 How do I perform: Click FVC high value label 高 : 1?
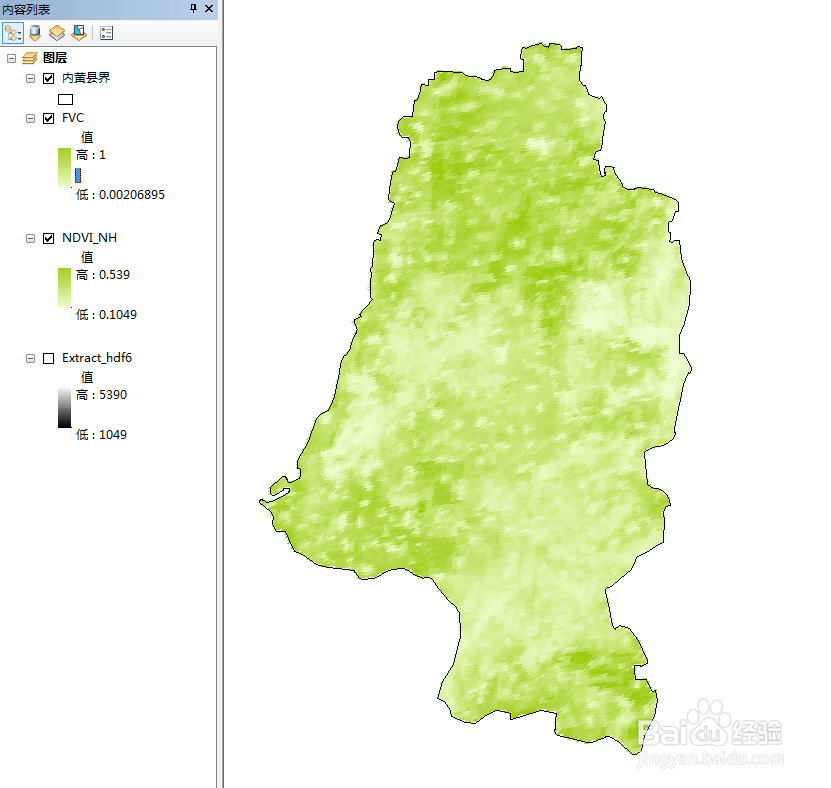(x=91, y=155)
